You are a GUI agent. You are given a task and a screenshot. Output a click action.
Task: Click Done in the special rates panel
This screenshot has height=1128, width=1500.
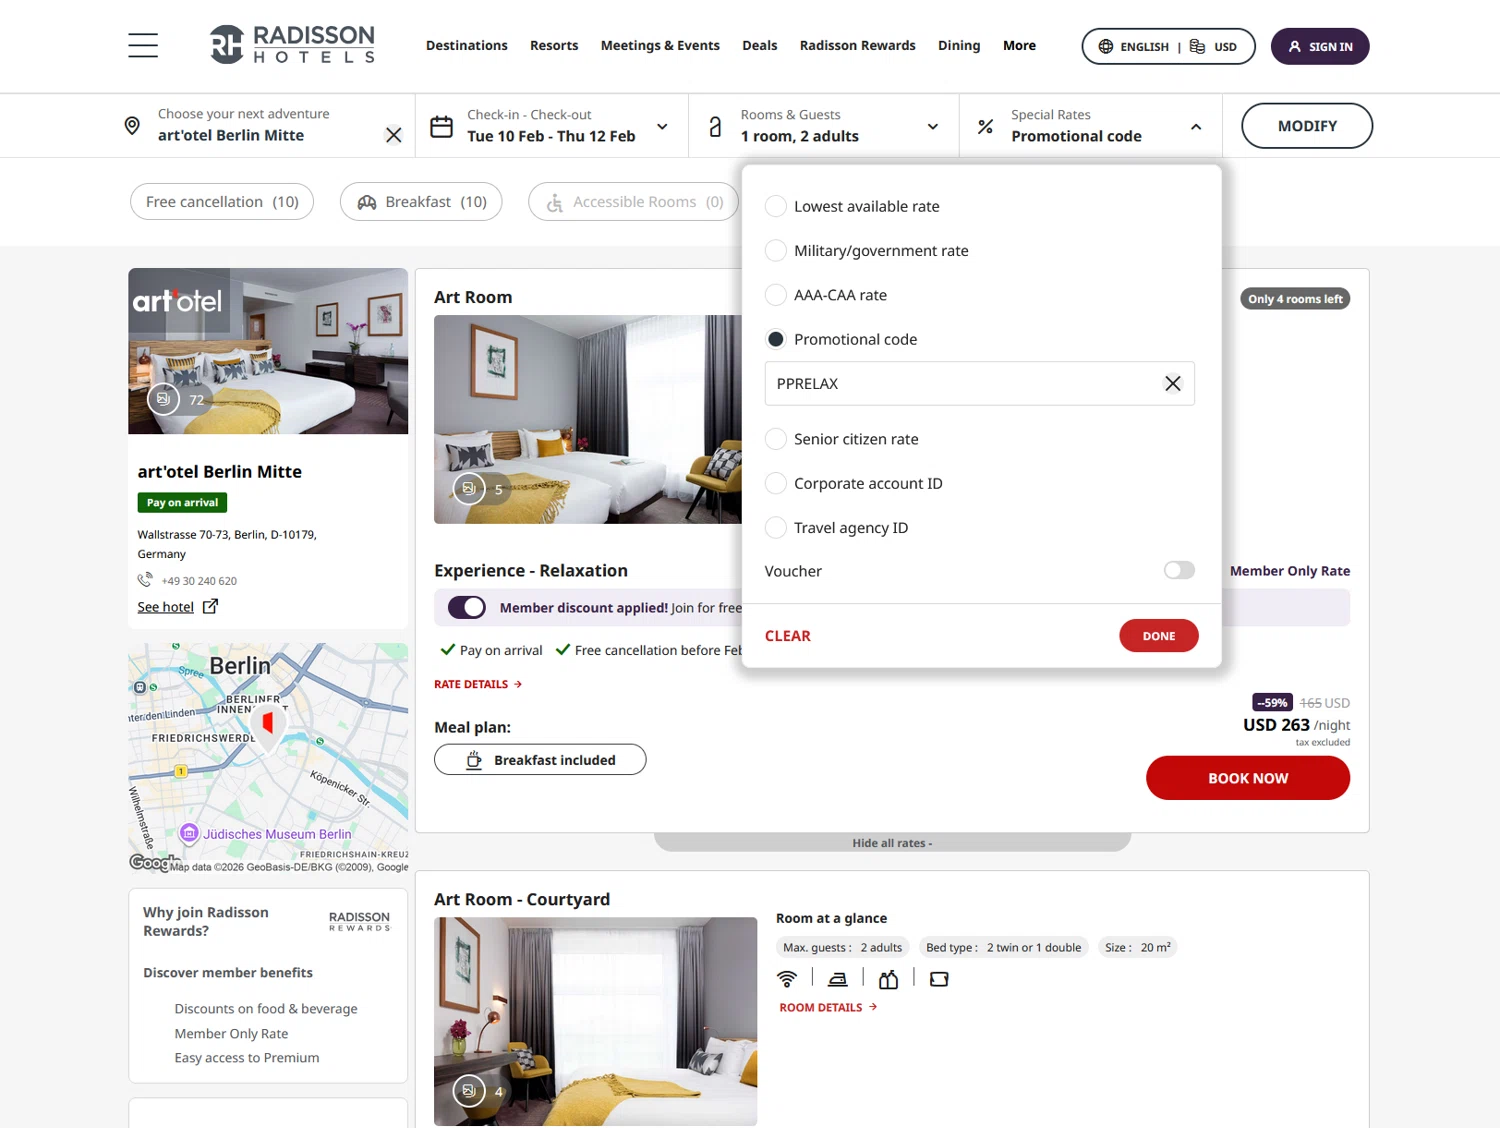click(1159, 636)
